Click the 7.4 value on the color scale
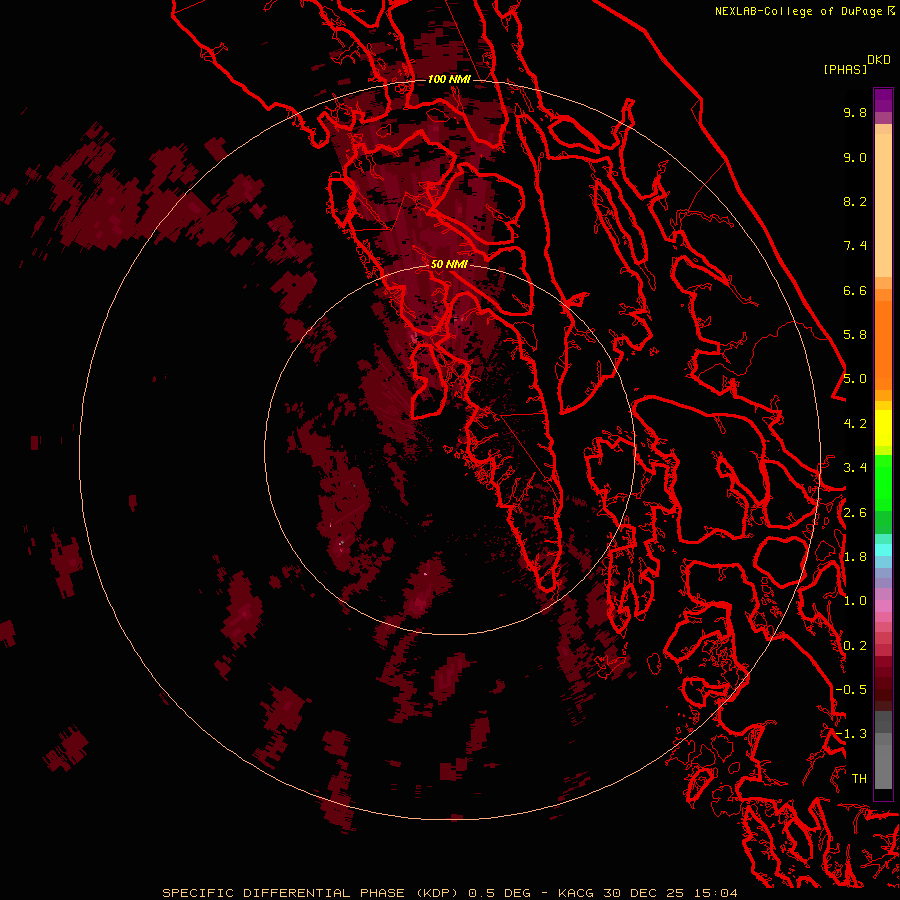Image resolution: width=900 pixels, height=900 pixels. click(x=855, y=246)
